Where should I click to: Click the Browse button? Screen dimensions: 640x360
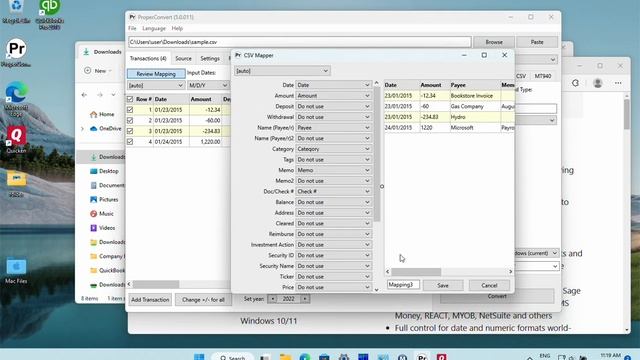pos(494,42)
